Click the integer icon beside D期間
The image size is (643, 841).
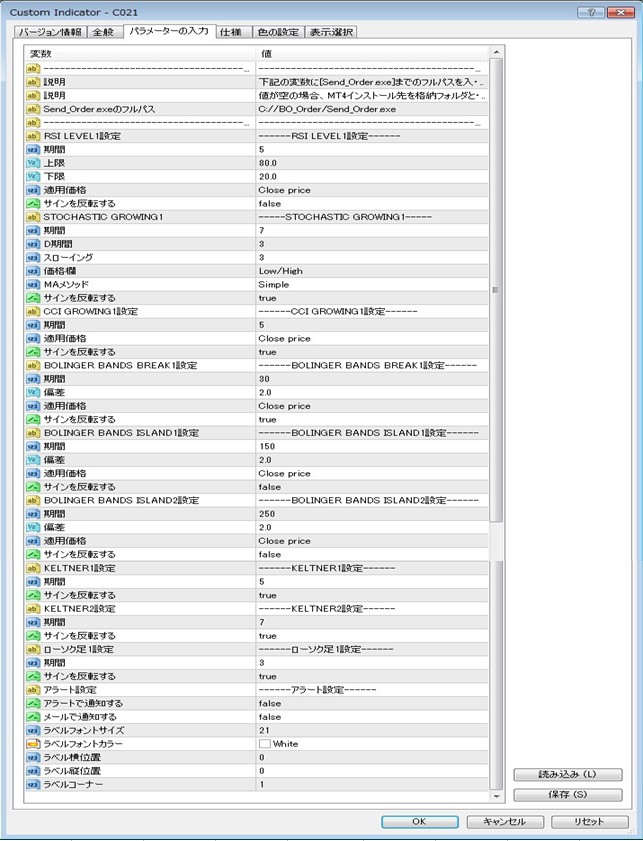point(33,244)
